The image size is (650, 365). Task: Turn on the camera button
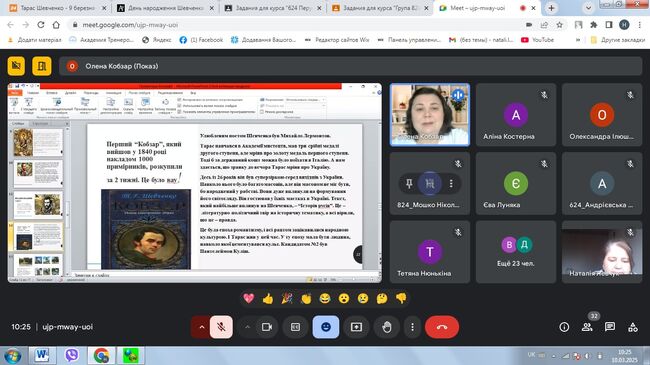tap(267, 327)
